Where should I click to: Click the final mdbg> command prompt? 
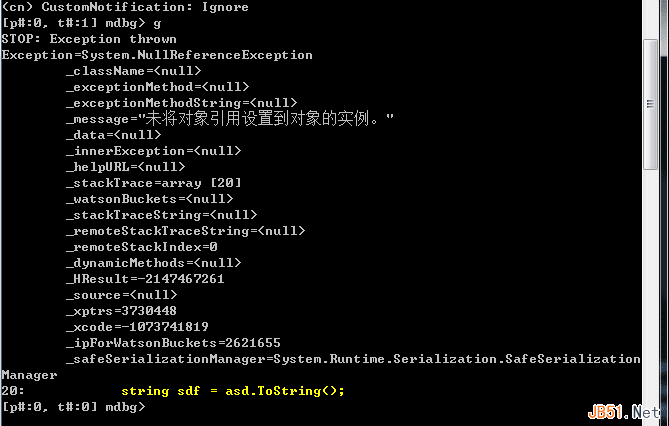[x=73, y=407]
